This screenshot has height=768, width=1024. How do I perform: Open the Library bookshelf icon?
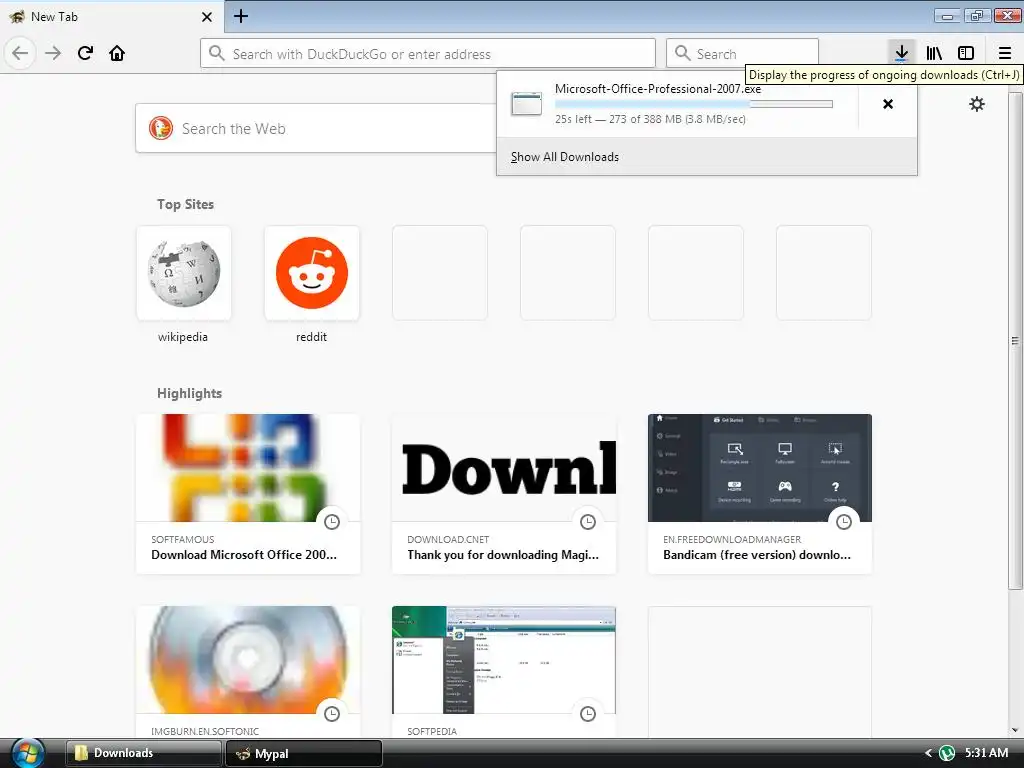coord(934,53)
